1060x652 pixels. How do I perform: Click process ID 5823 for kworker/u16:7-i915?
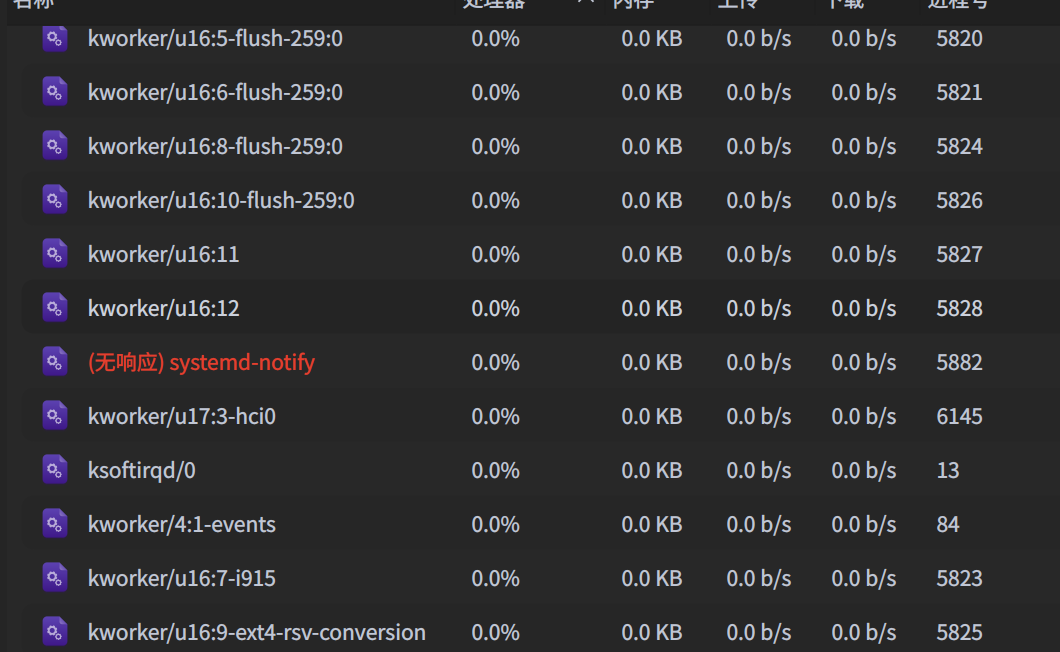pos(959,578)
